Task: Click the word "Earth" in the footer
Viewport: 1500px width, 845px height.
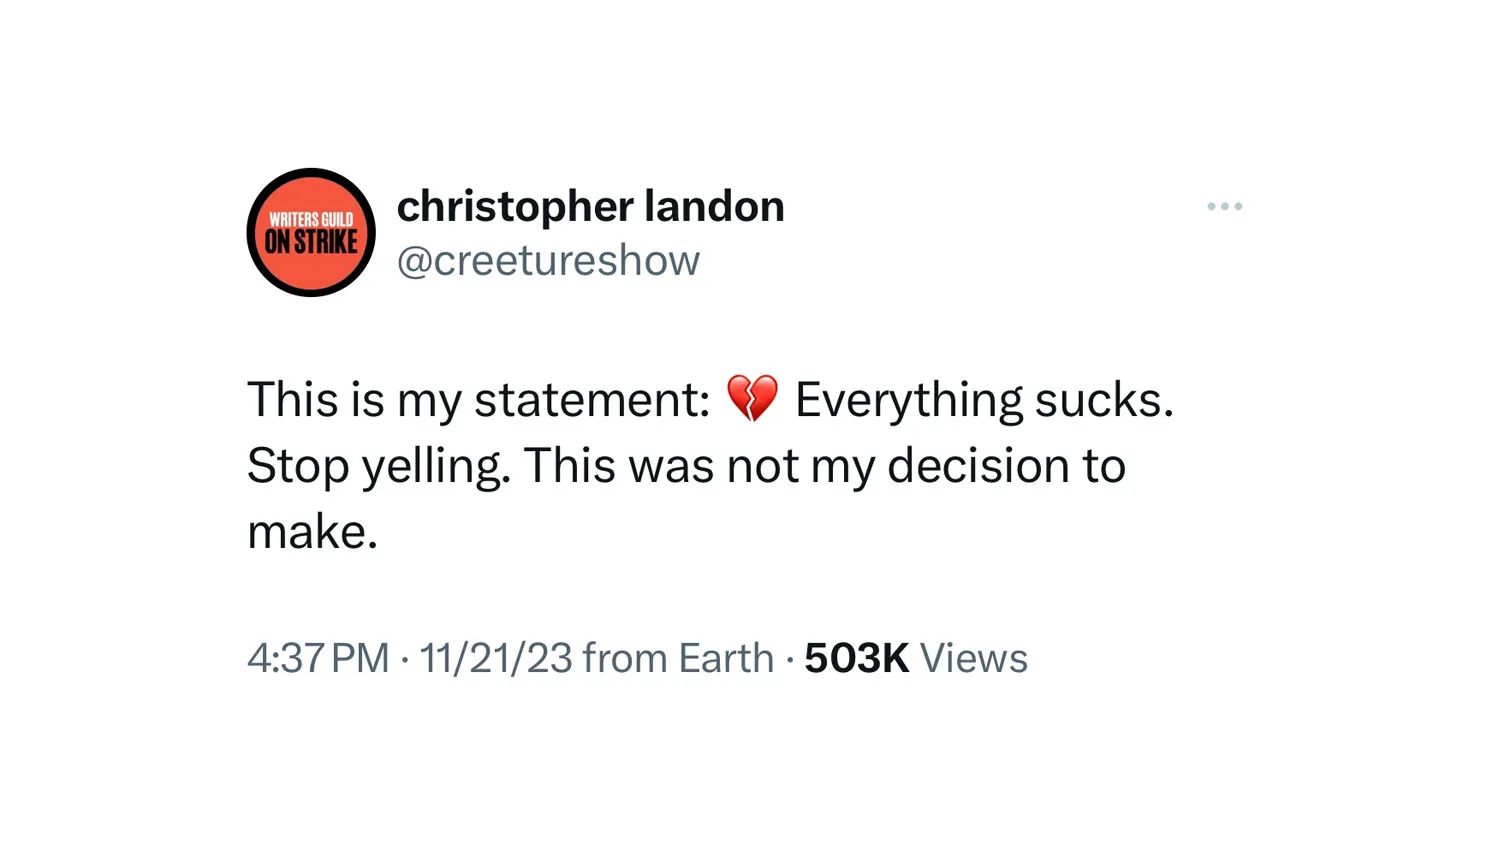Action: pos(726,658)
